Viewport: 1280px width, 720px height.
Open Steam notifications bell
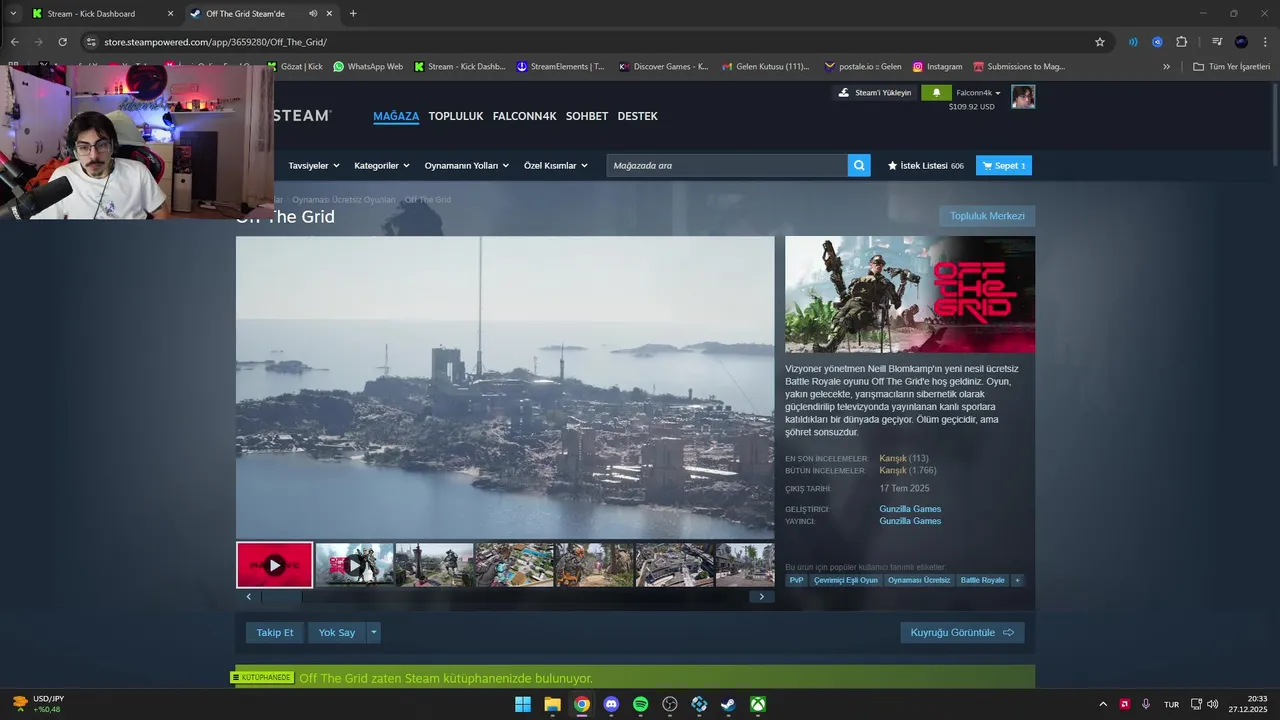point(936,92)
